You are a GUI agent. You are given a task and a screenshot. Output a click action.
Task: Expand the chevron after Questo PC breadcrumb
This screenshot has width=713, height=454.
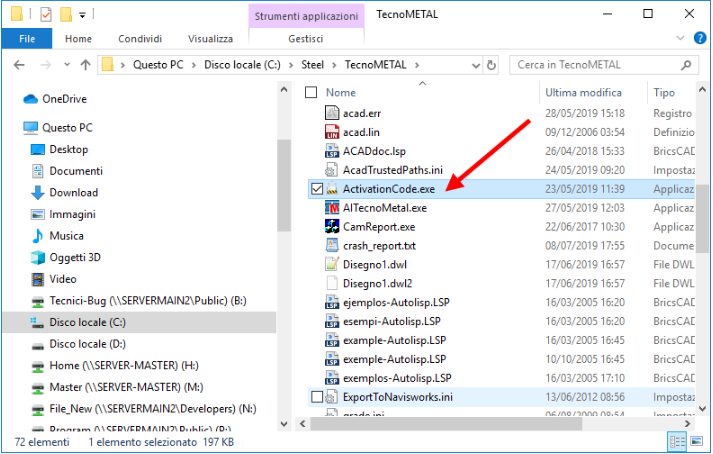[x=194, y=66]
